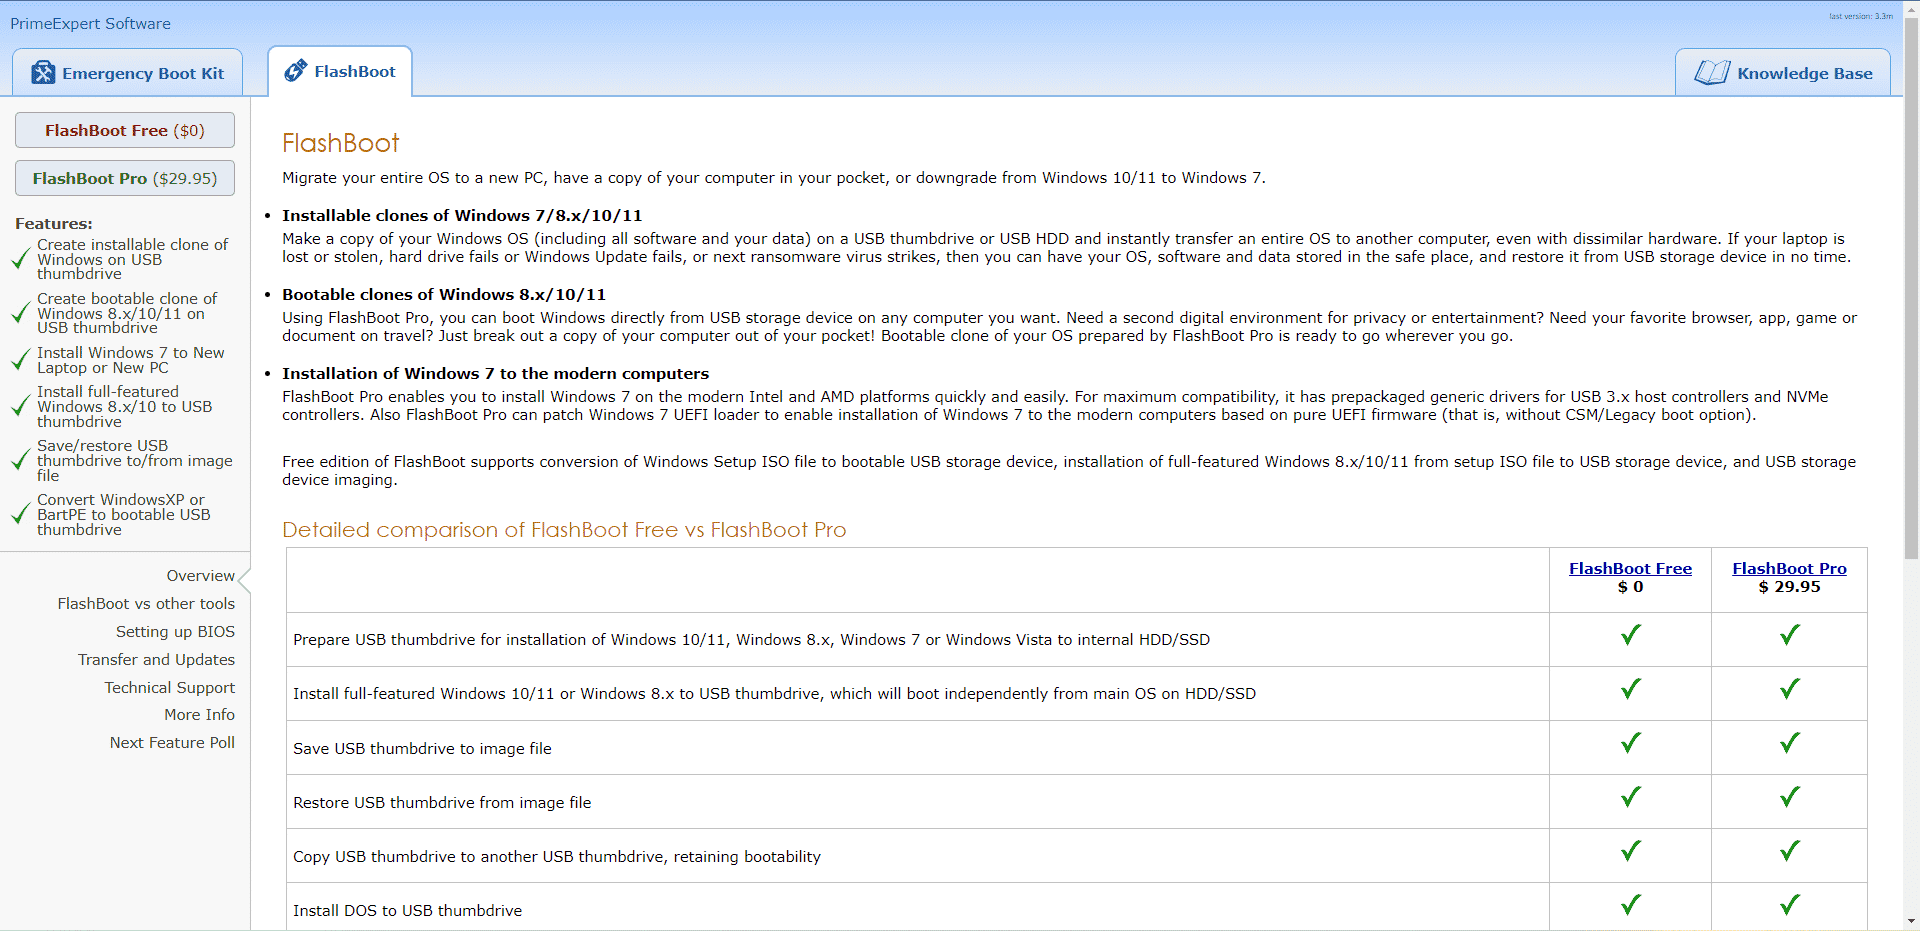
Task: Click Free checkmark for 'Copy USB thumbdrive' row
Action: click(1631, 851)
